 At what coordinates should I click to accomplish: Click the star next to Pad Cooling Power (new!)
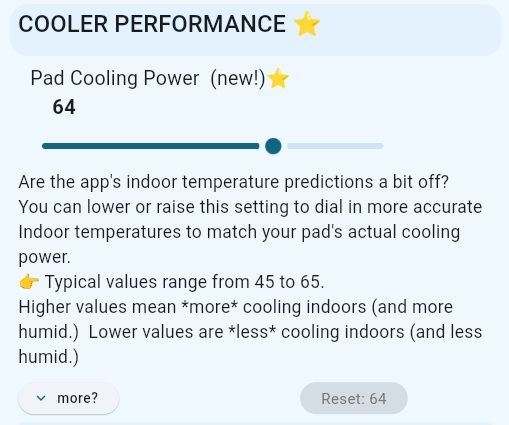278,78
